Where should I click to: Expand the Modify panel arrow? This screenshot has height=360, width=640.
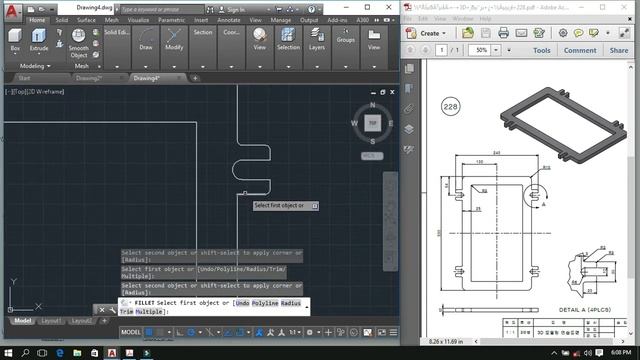(174, 67)
